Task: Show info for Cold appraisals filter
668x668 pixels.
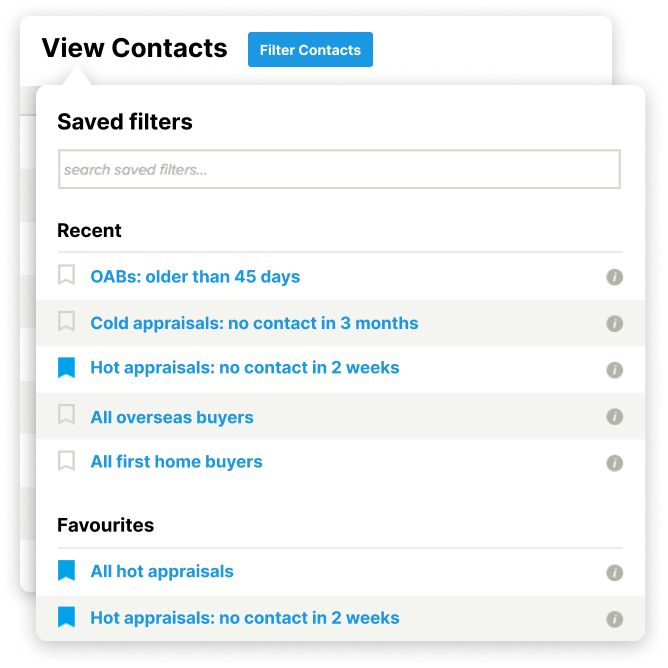Action: (614, 323)
